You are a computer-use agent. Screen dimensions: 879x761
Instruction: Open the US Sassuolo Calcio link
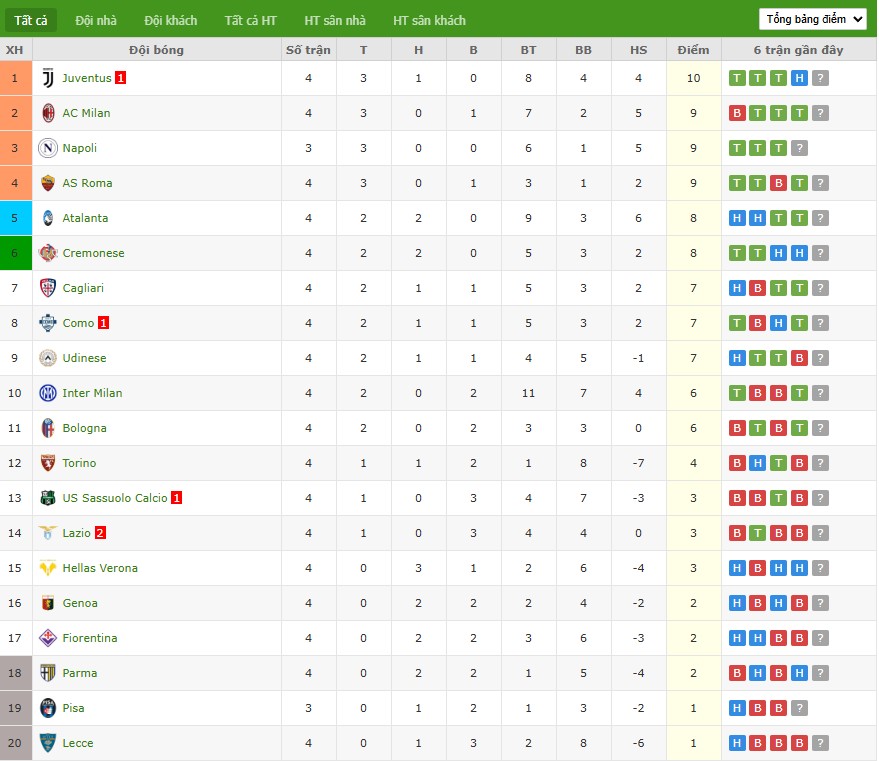[x=114, y=498]
